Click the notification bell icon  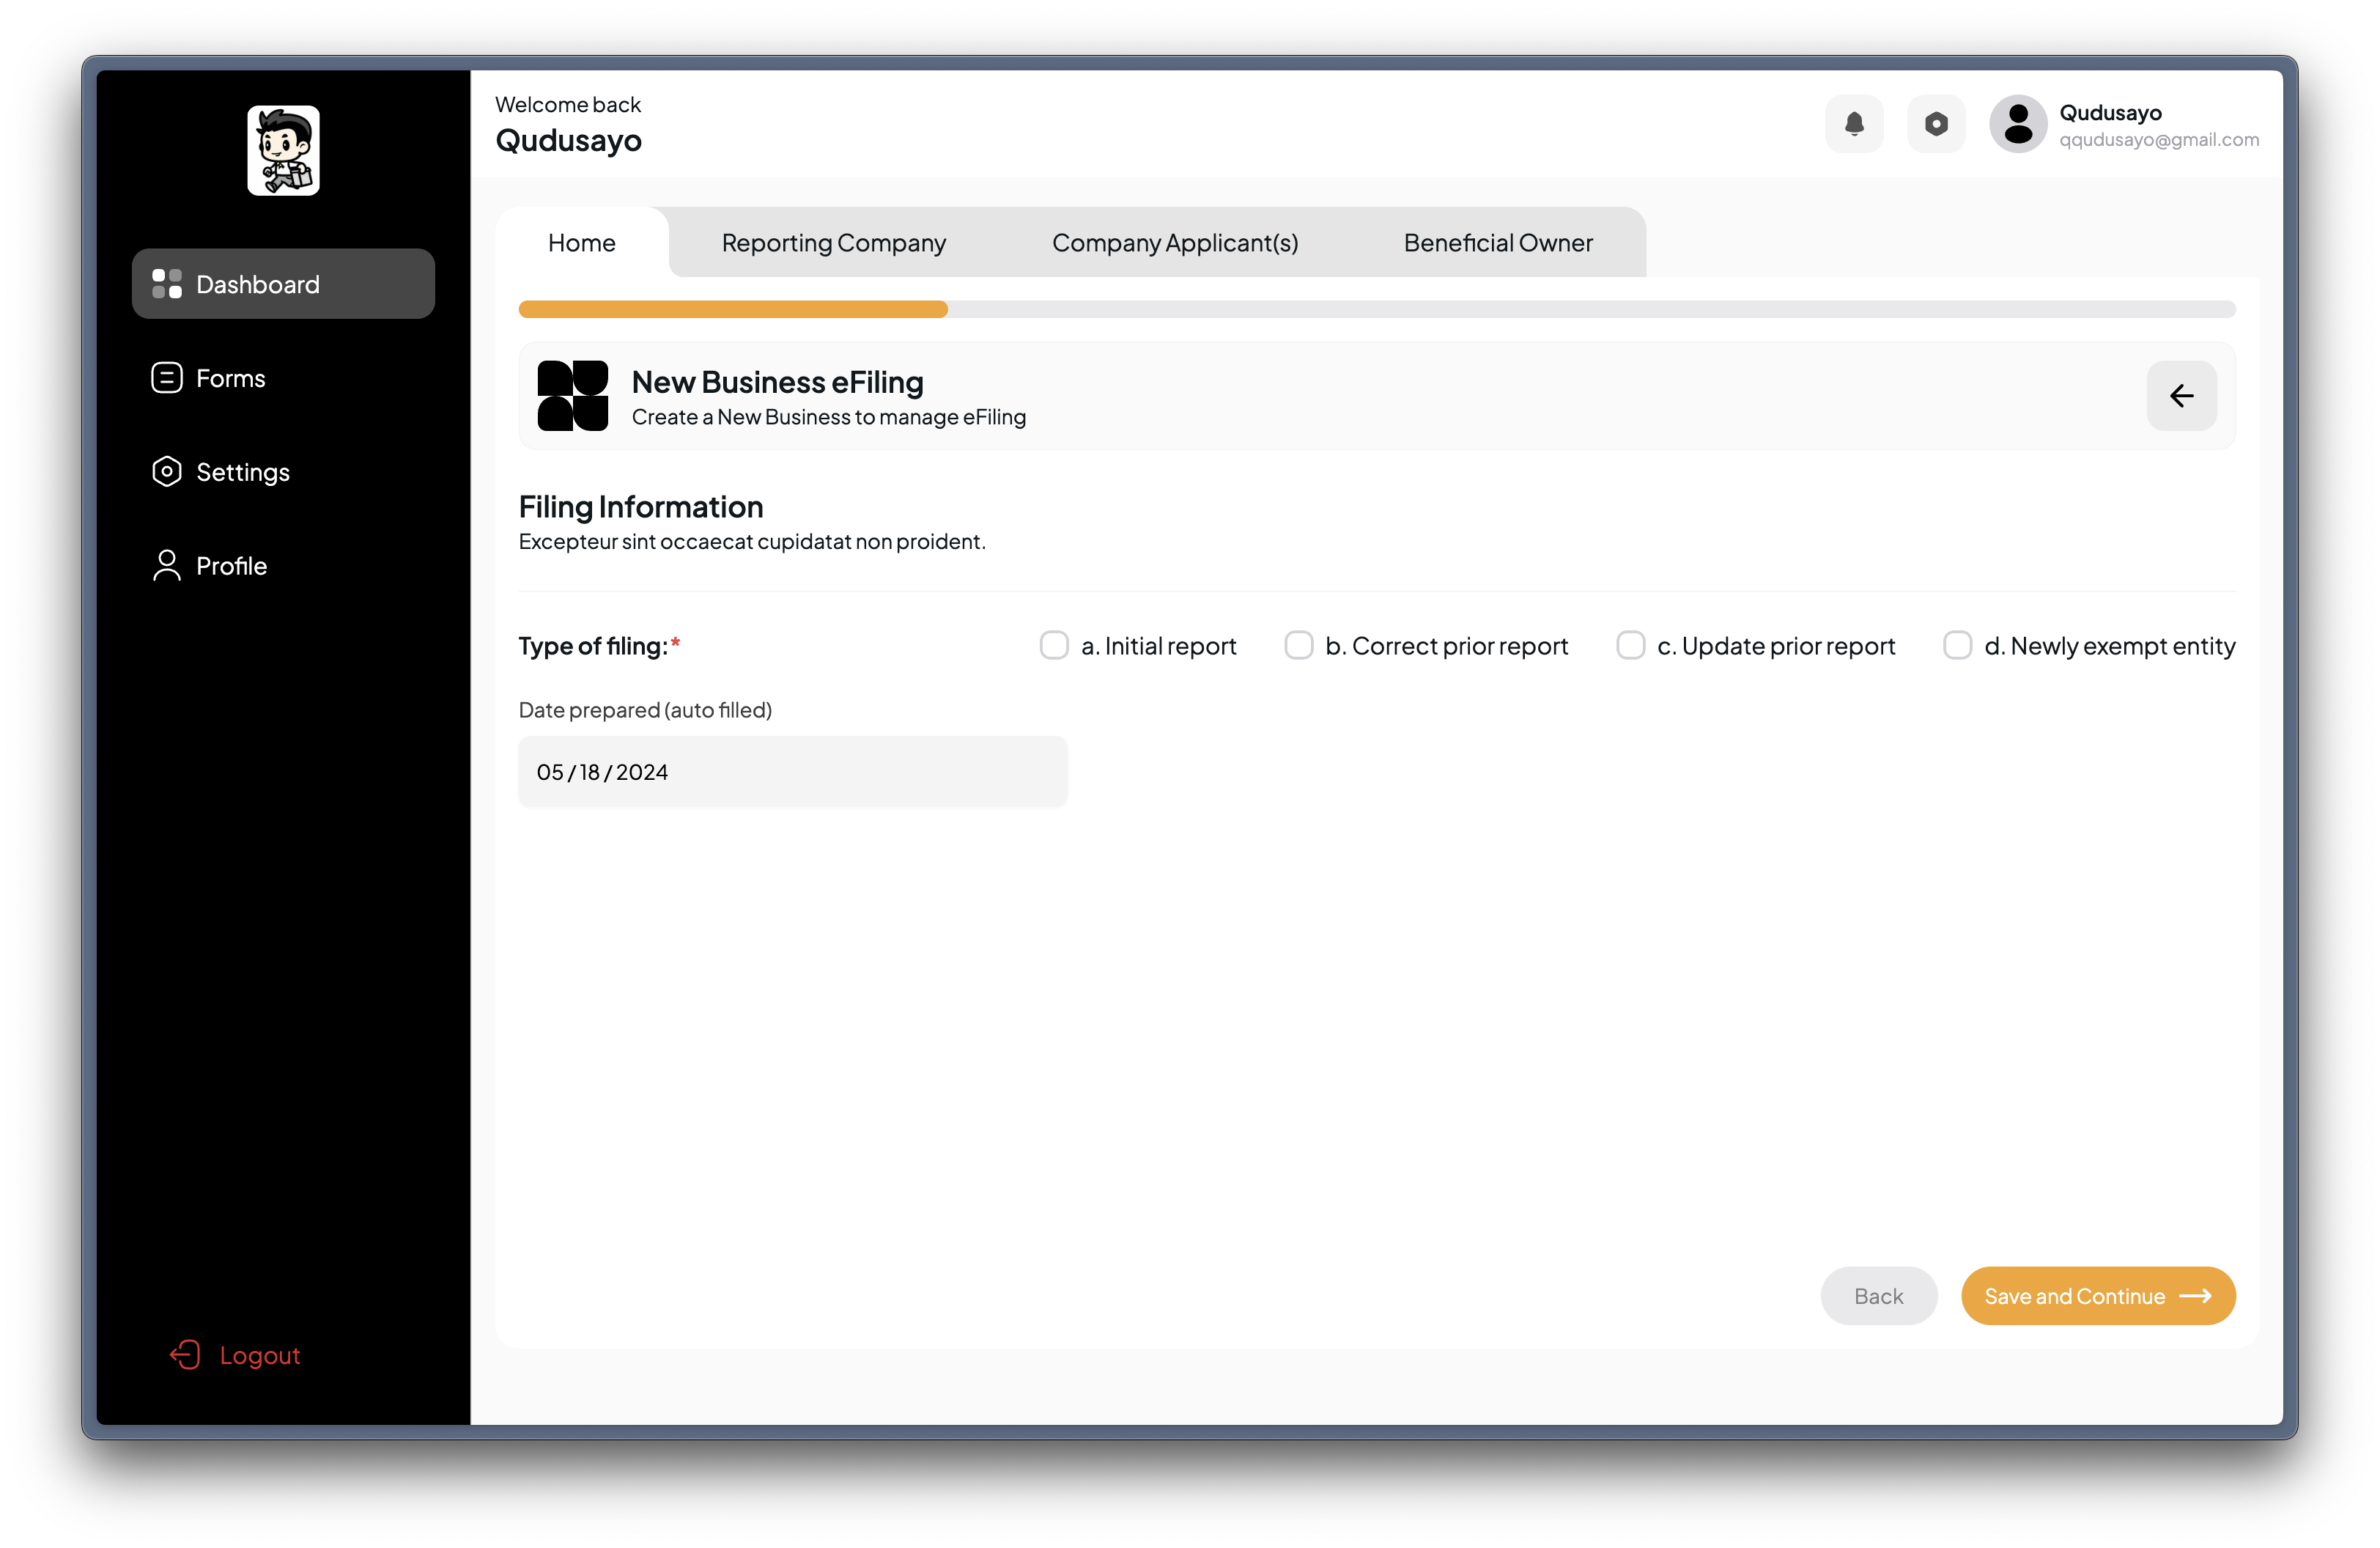pos(1855,123)
